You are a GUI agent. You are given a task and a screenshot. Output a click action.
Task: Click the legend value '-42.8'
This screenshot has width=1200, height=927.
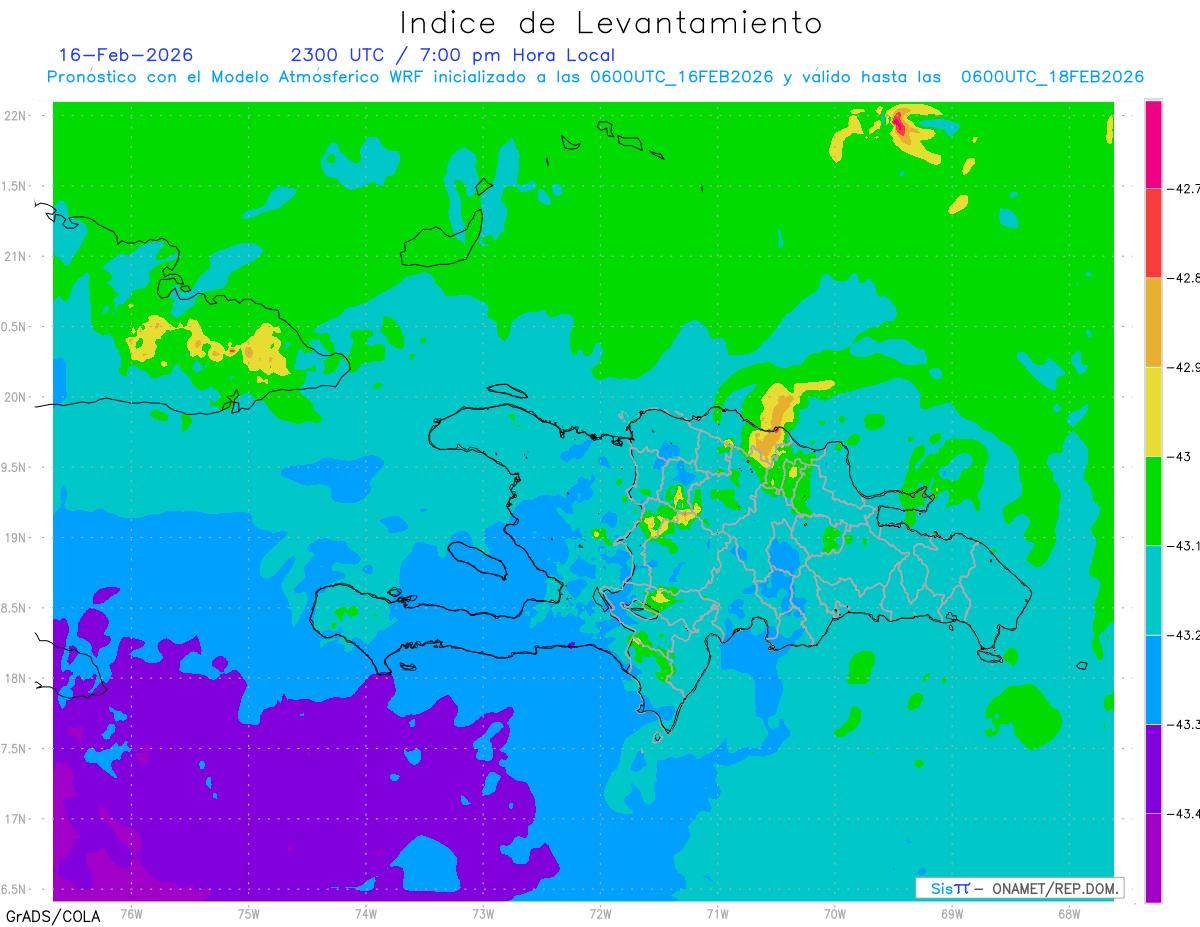pyautogui.click(x=1183, y=277)
